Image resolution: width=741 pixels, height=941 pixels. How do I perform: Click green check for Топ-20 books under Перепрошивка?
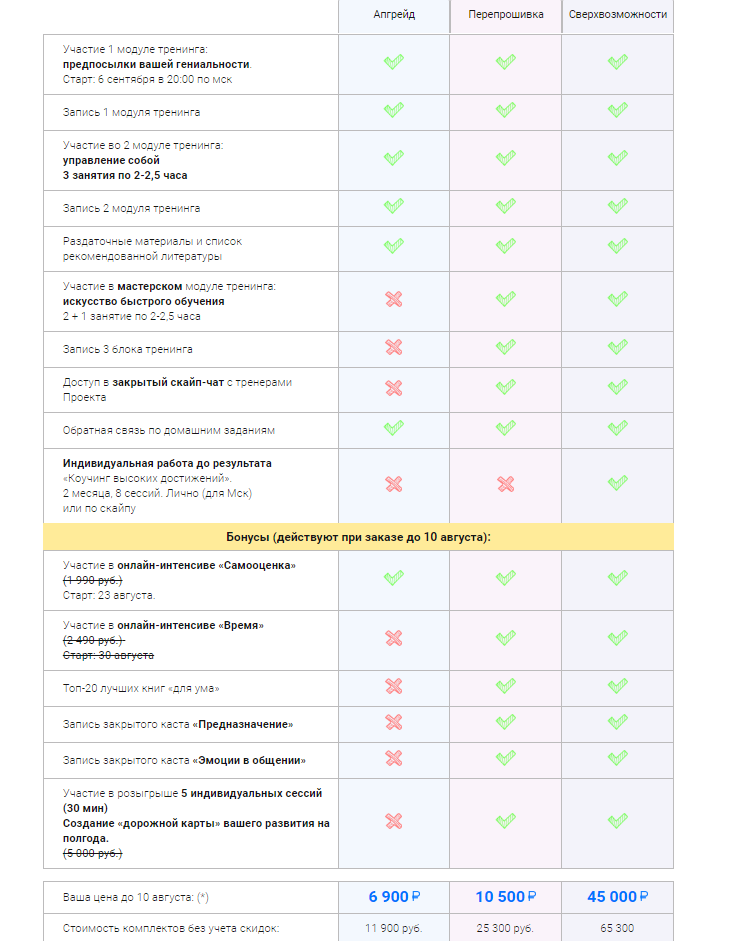pos(506,686)
